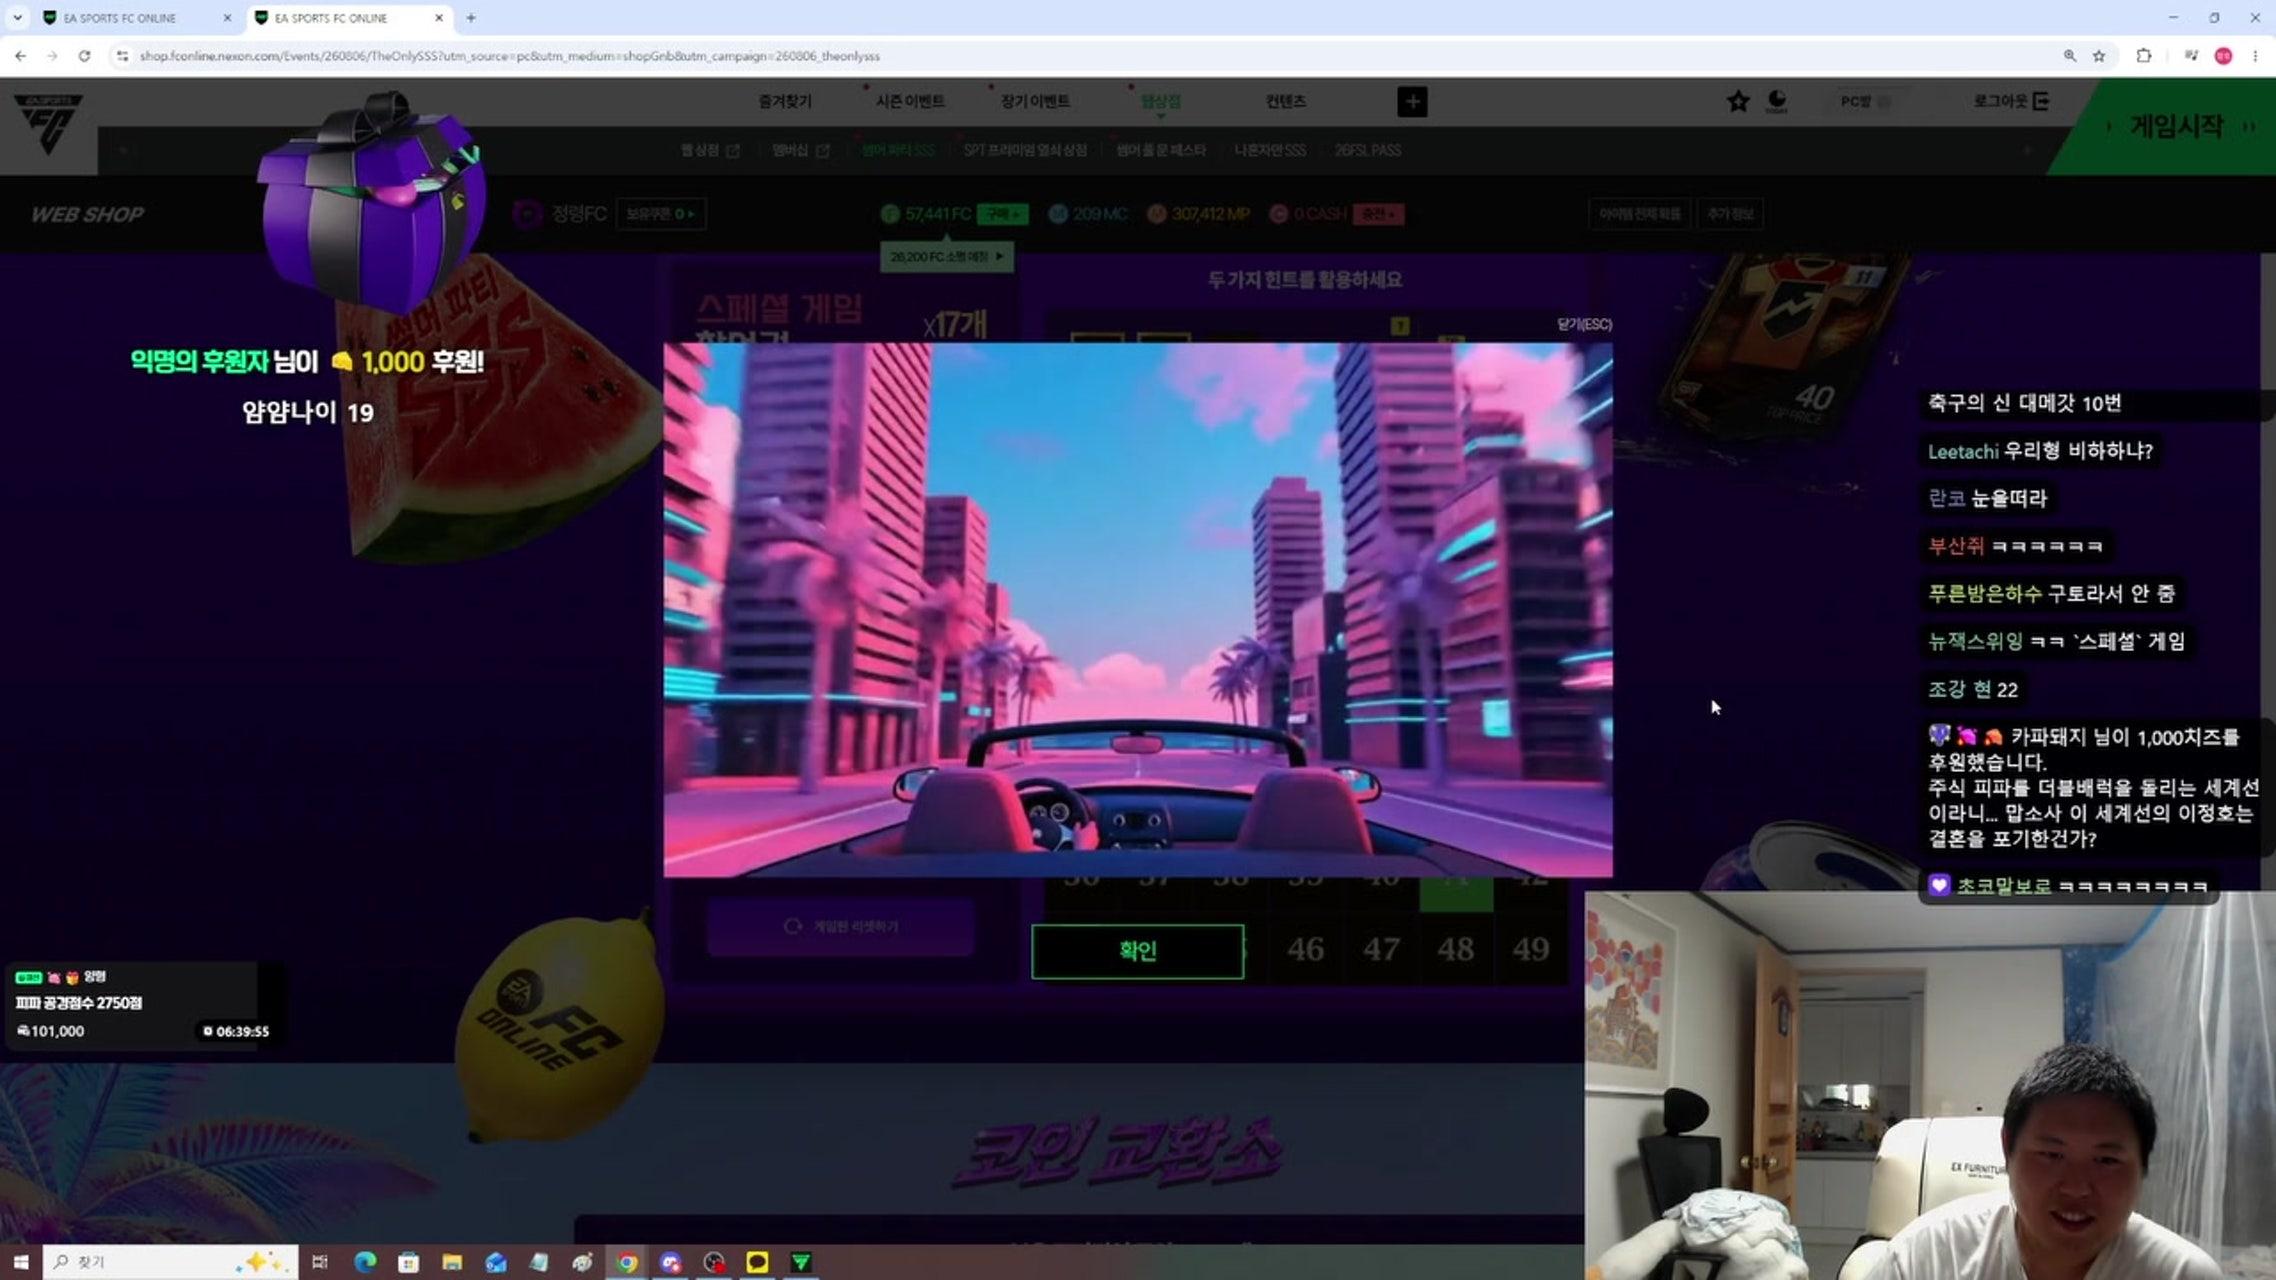Go back in the browser
Image resolution: width=2276 pixels, height=1280 pixels.
point(21,56)
